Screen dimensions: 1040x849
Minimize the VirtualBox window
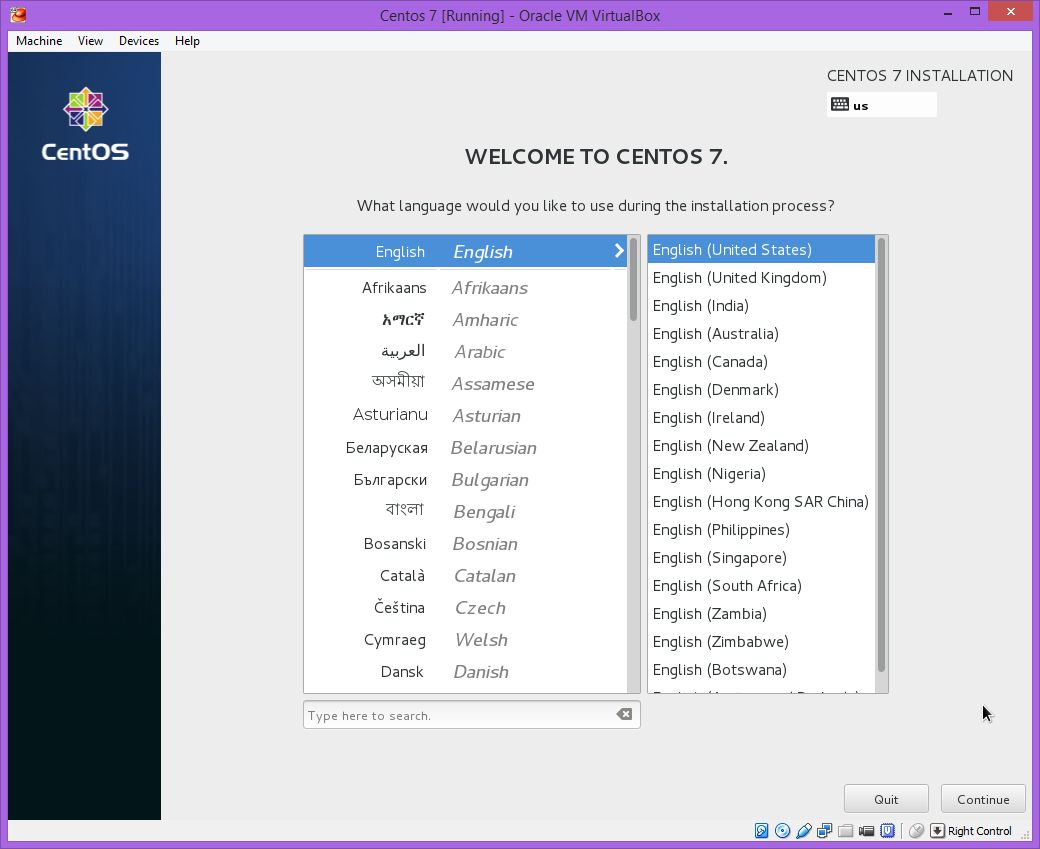(x=948, y=12)
